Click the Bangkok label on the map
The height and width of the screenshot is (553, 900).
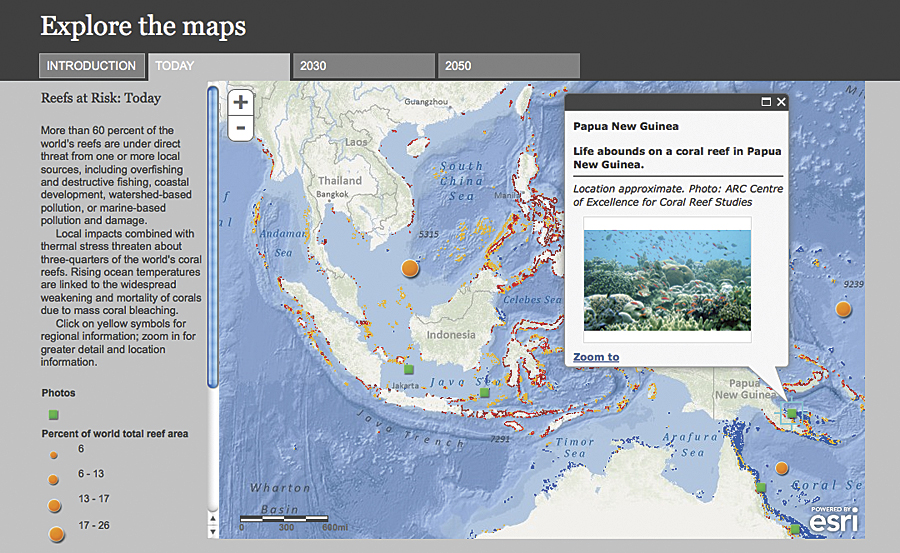(332, 194)
